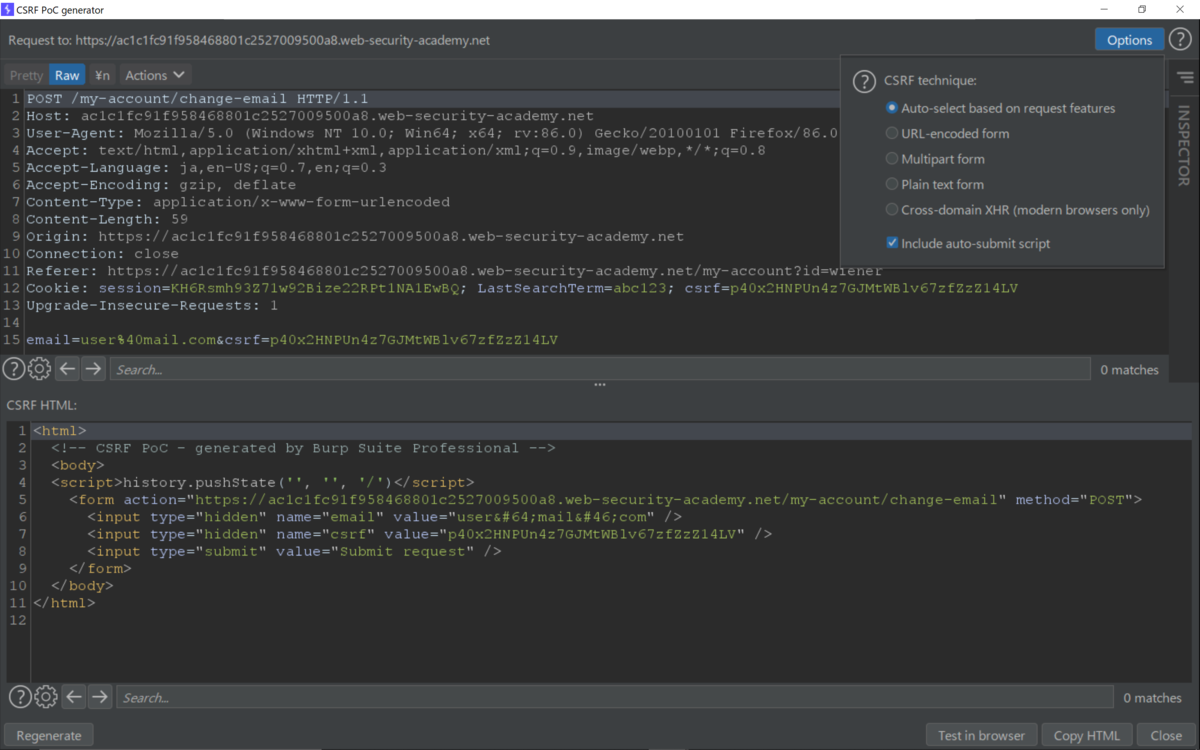Click the form action line in CSRF HTML
Image resolution: width=1200 pixels, height=750 pixels.
[605, 499]
